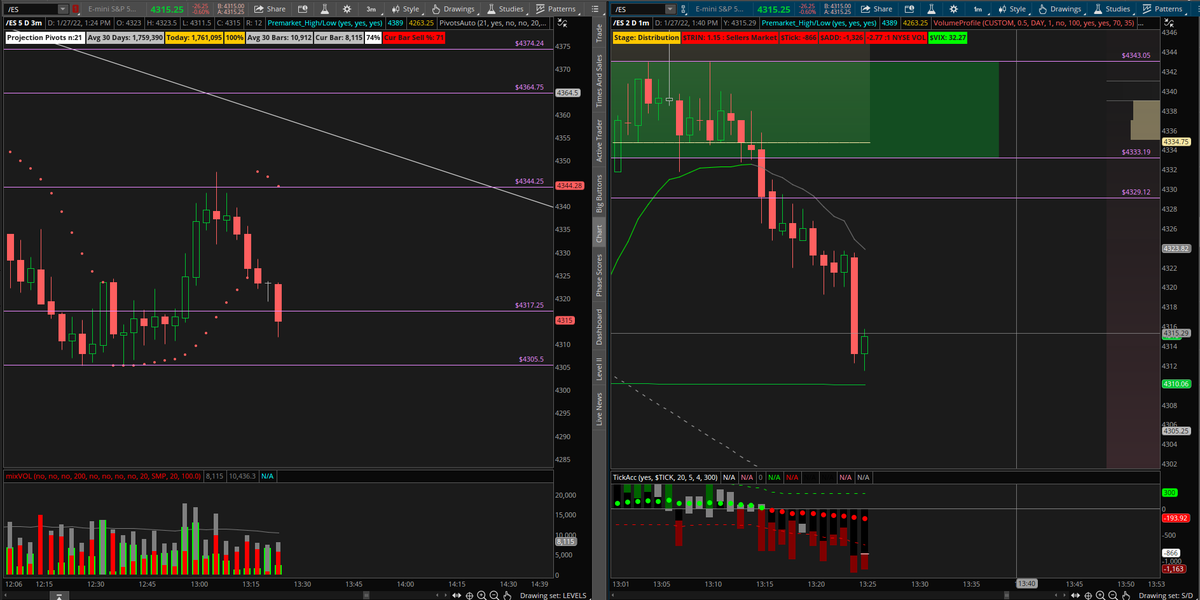Toggle axis tools icon atop right chart price axis
Image resolution: width=1200 pixels, height=600 pixels.
(1170, 23)
